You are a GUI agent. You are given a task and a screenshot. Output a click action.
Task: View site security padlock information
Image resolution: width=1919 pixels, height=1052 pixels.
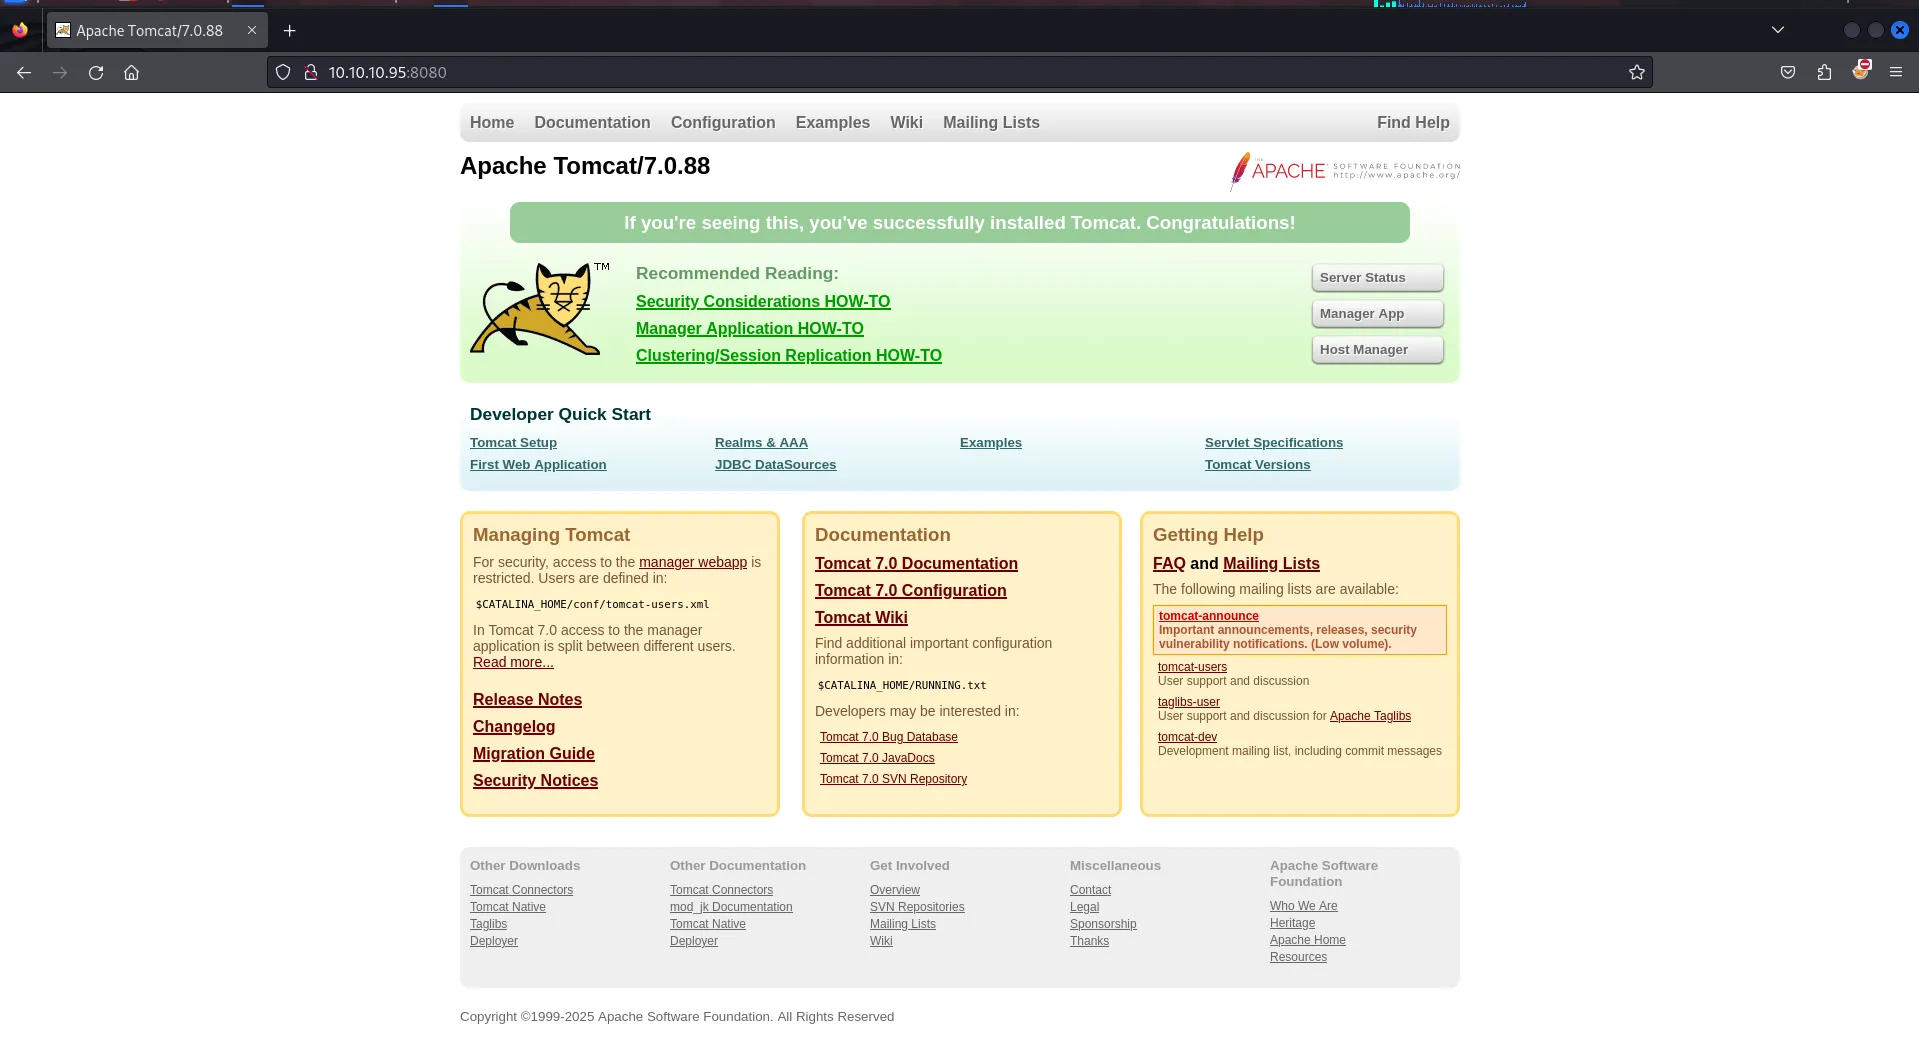coord(311,72)
